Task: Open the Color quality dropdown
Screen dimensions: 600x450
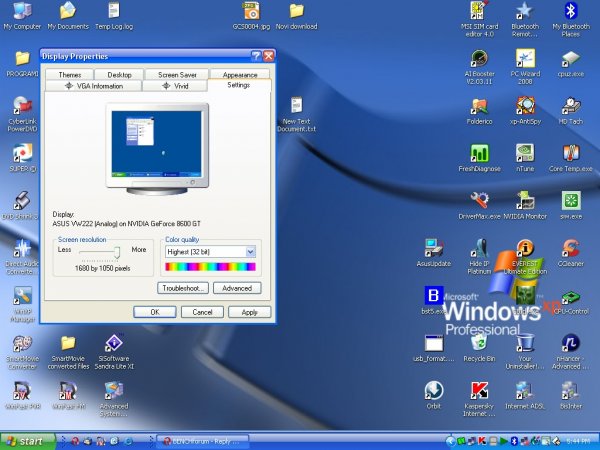Action: [250, 252]
